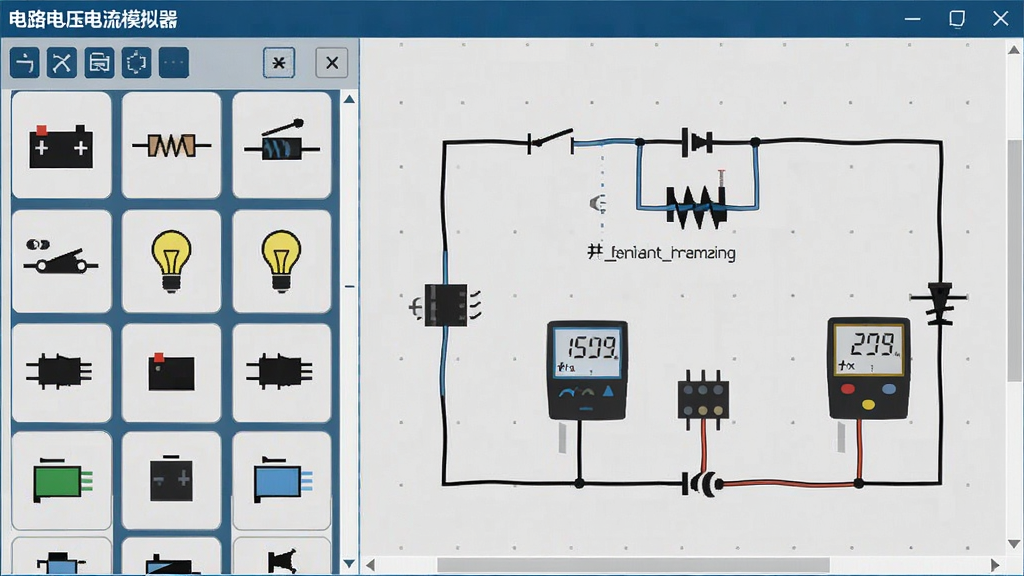This screenshot has height=576, width=1024.
Task: Toggle the open switch on the circuit's top wire
Action: [551, 140]
